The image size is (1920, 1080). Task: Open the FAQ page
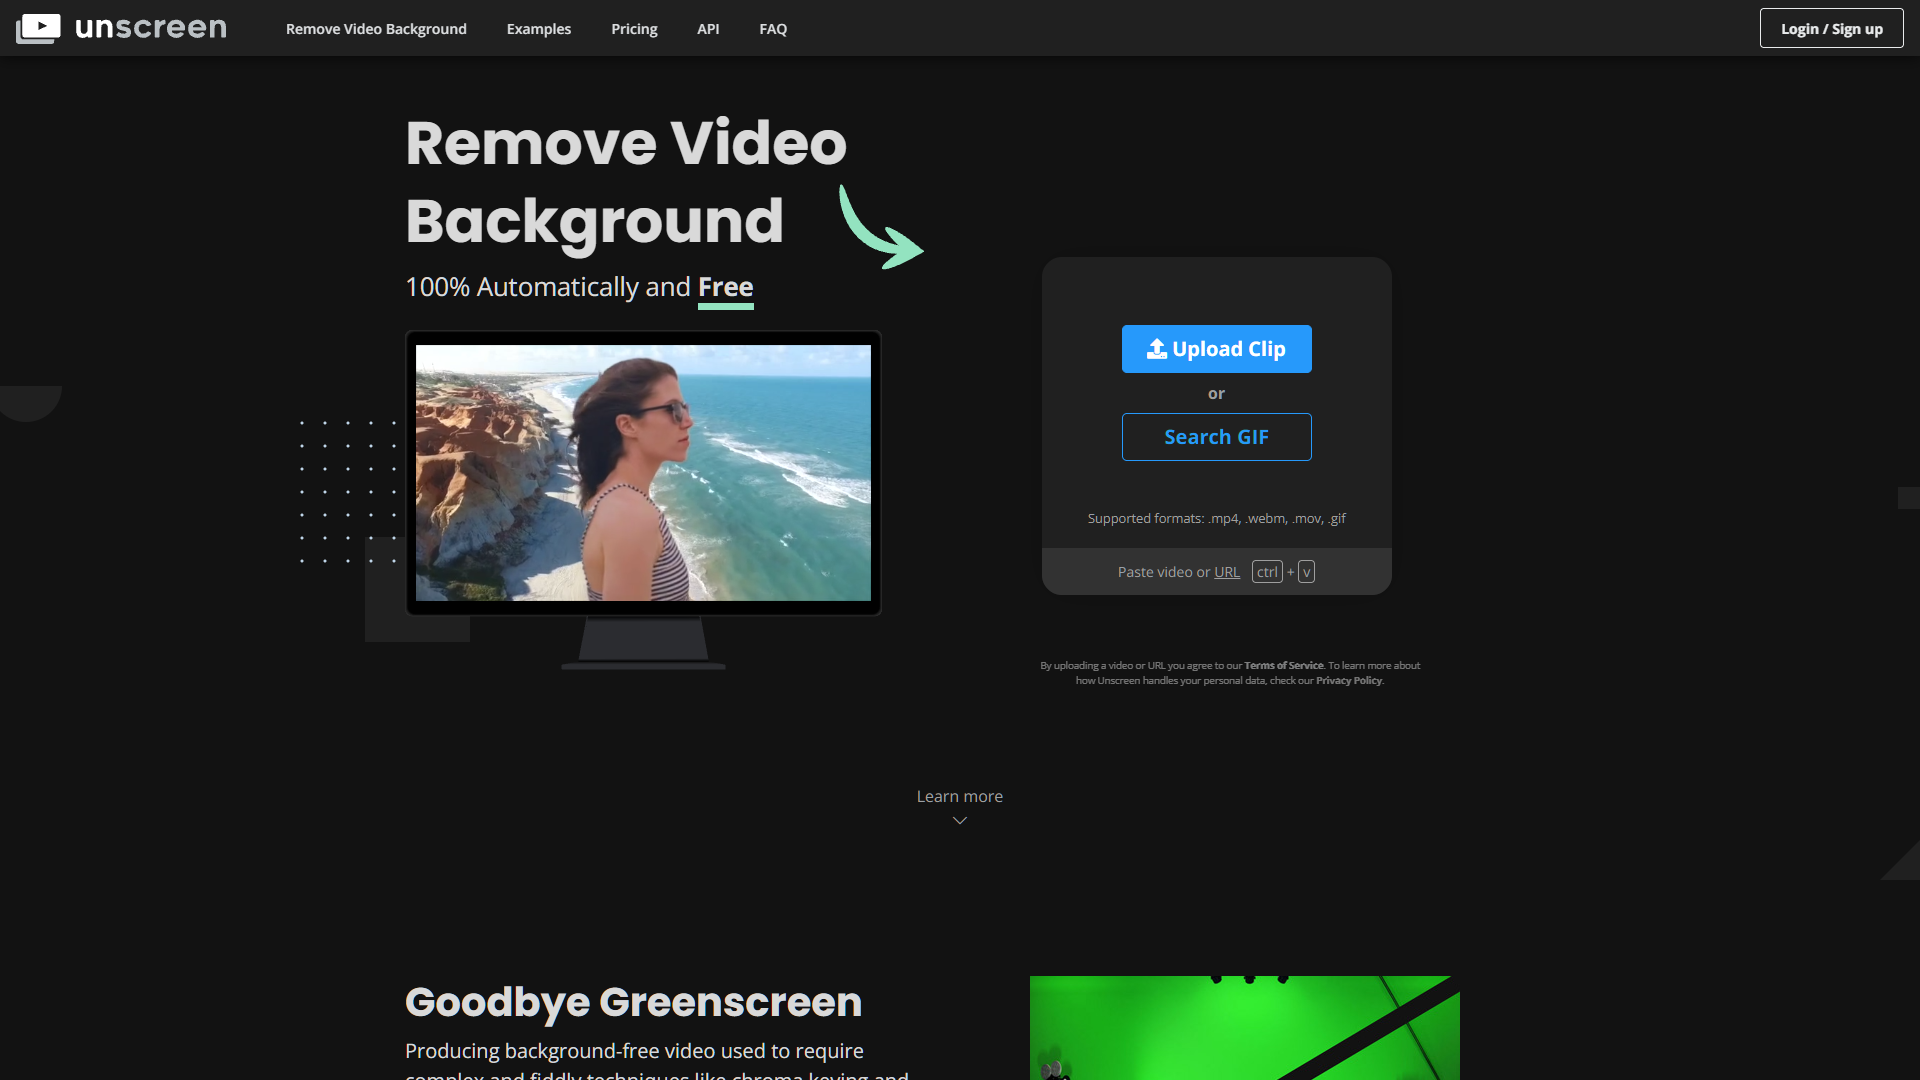(773, 29)
